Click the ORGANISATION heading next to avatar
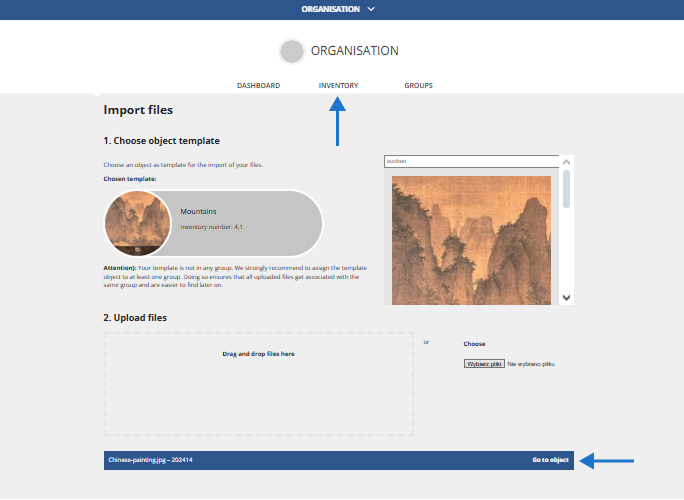 pyautogui.click(x=354, y=51)
